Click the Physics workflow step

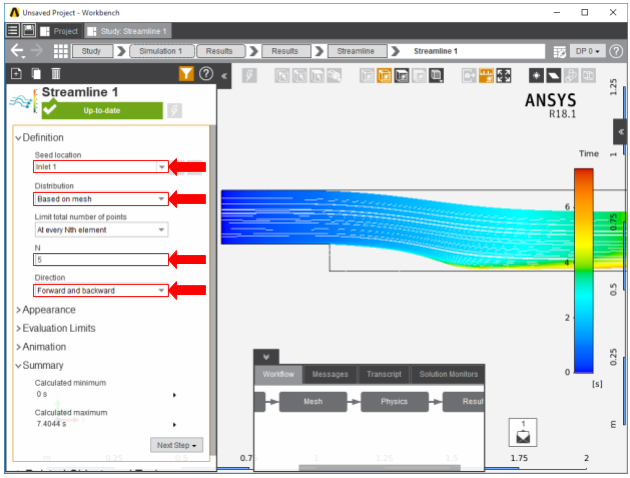tap(395, 402)
